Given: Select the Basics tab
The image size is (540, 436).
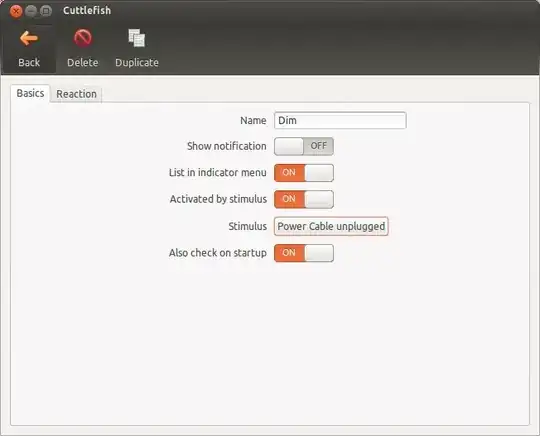Looking at the screenshot, I should [x=30, y=93].
